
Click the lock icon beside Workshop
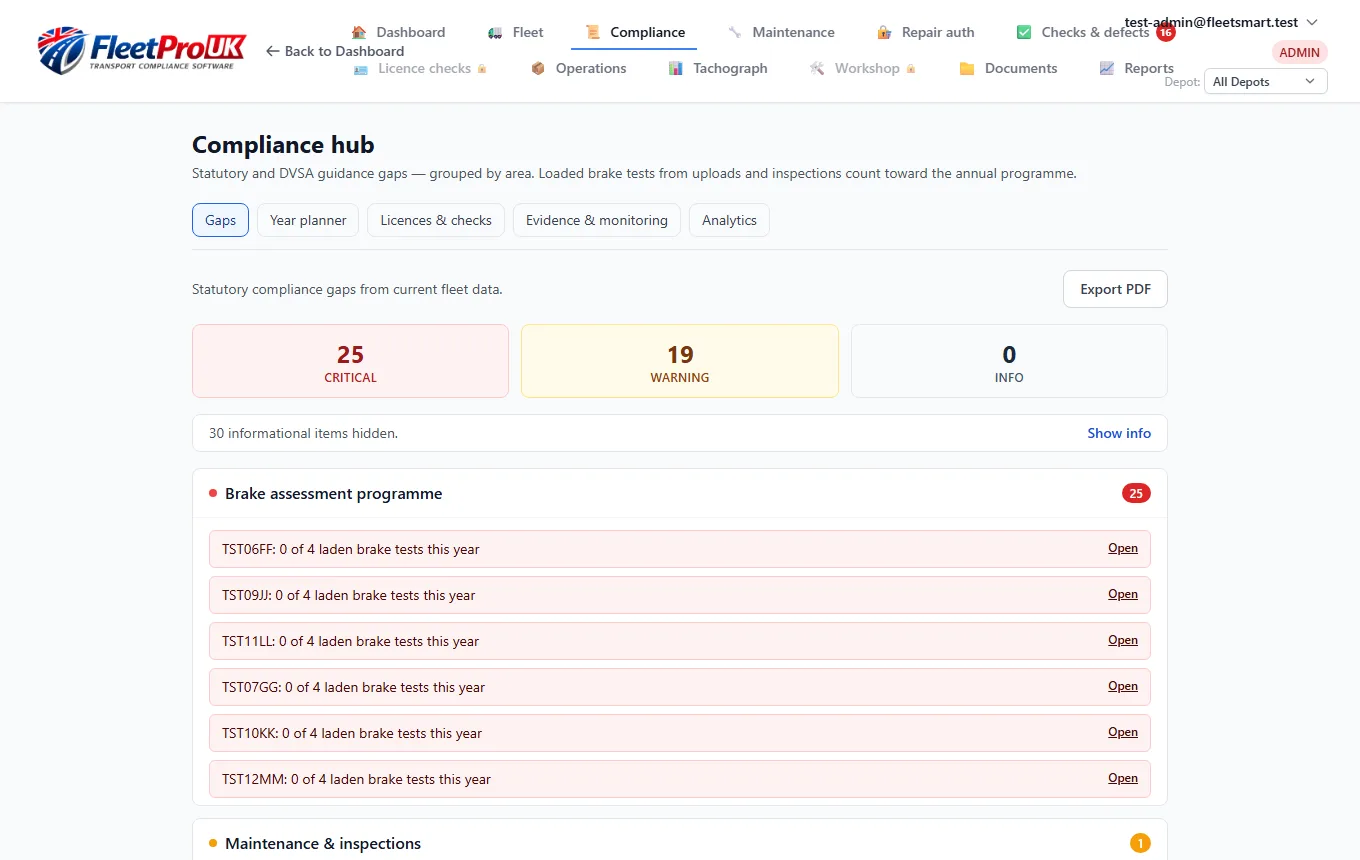(910, 69)
